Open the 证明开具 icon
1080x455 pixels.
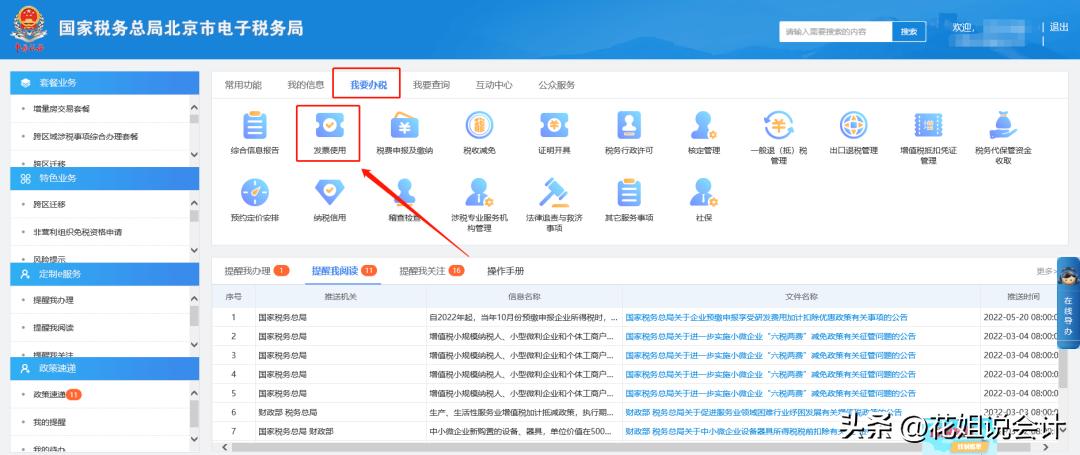[554, 126]
